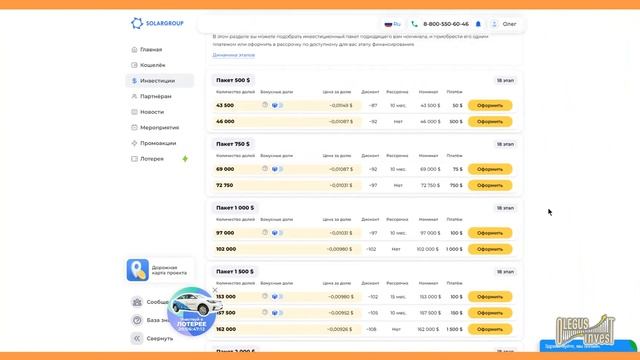Image resolution: width=640 pixels, height=360 pixels.
Task: Click the green lightning badge beside Лотерея
Action: (185, 158)
